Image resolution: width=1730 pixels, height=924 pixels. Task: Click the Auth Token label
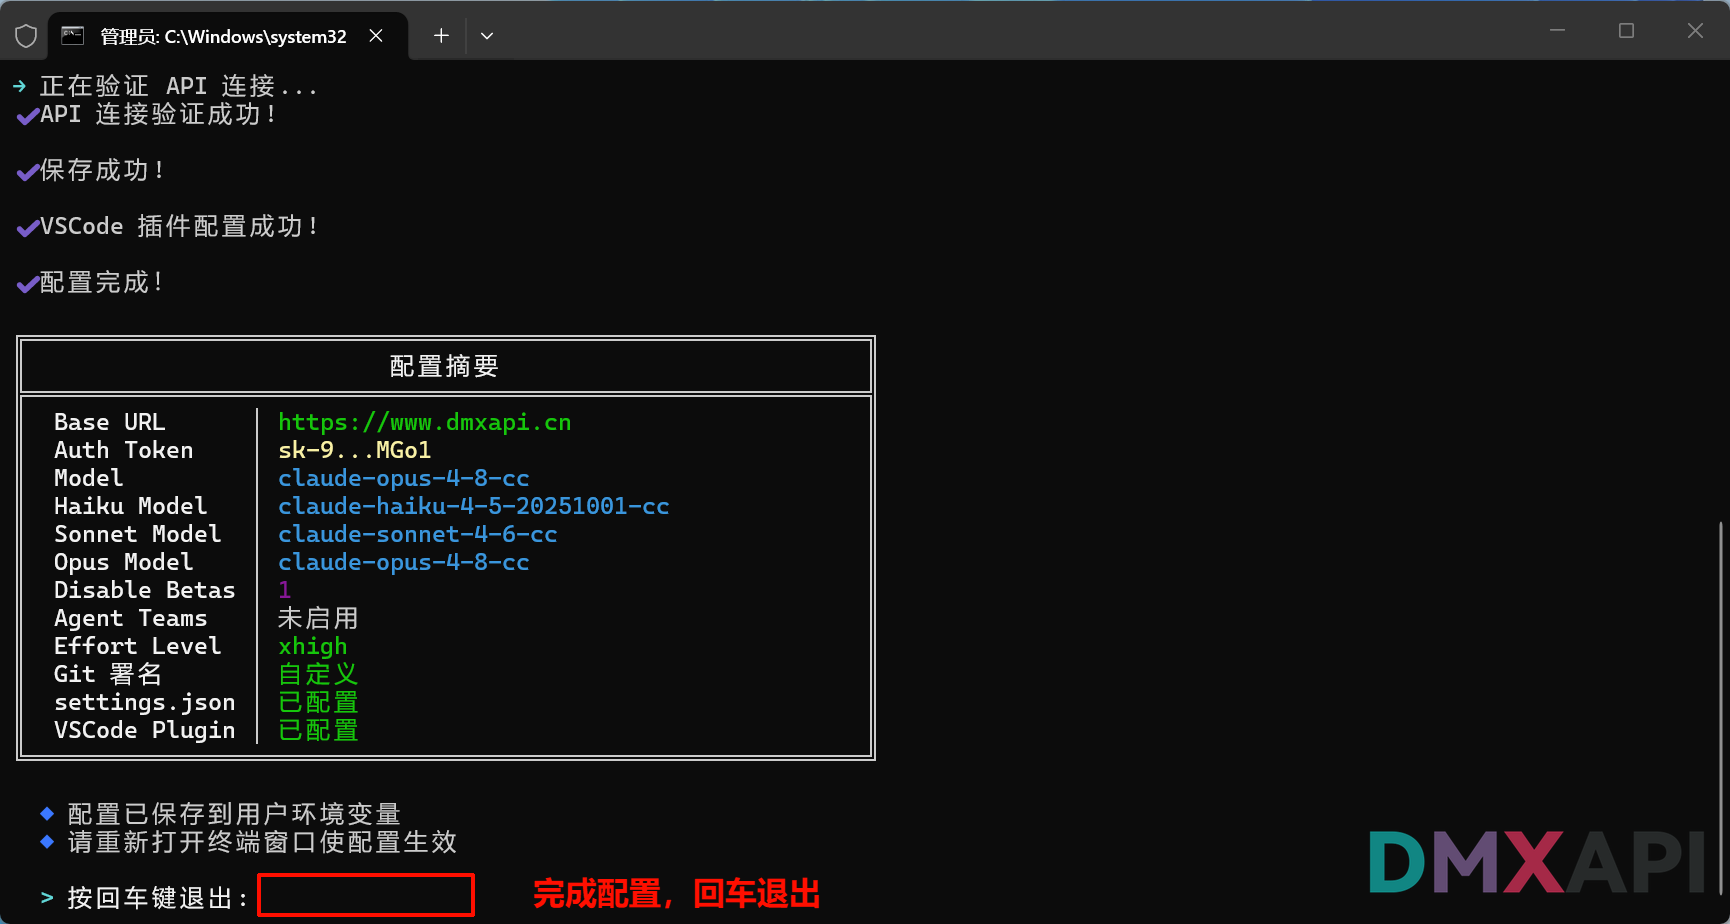[x=124, y=450]
